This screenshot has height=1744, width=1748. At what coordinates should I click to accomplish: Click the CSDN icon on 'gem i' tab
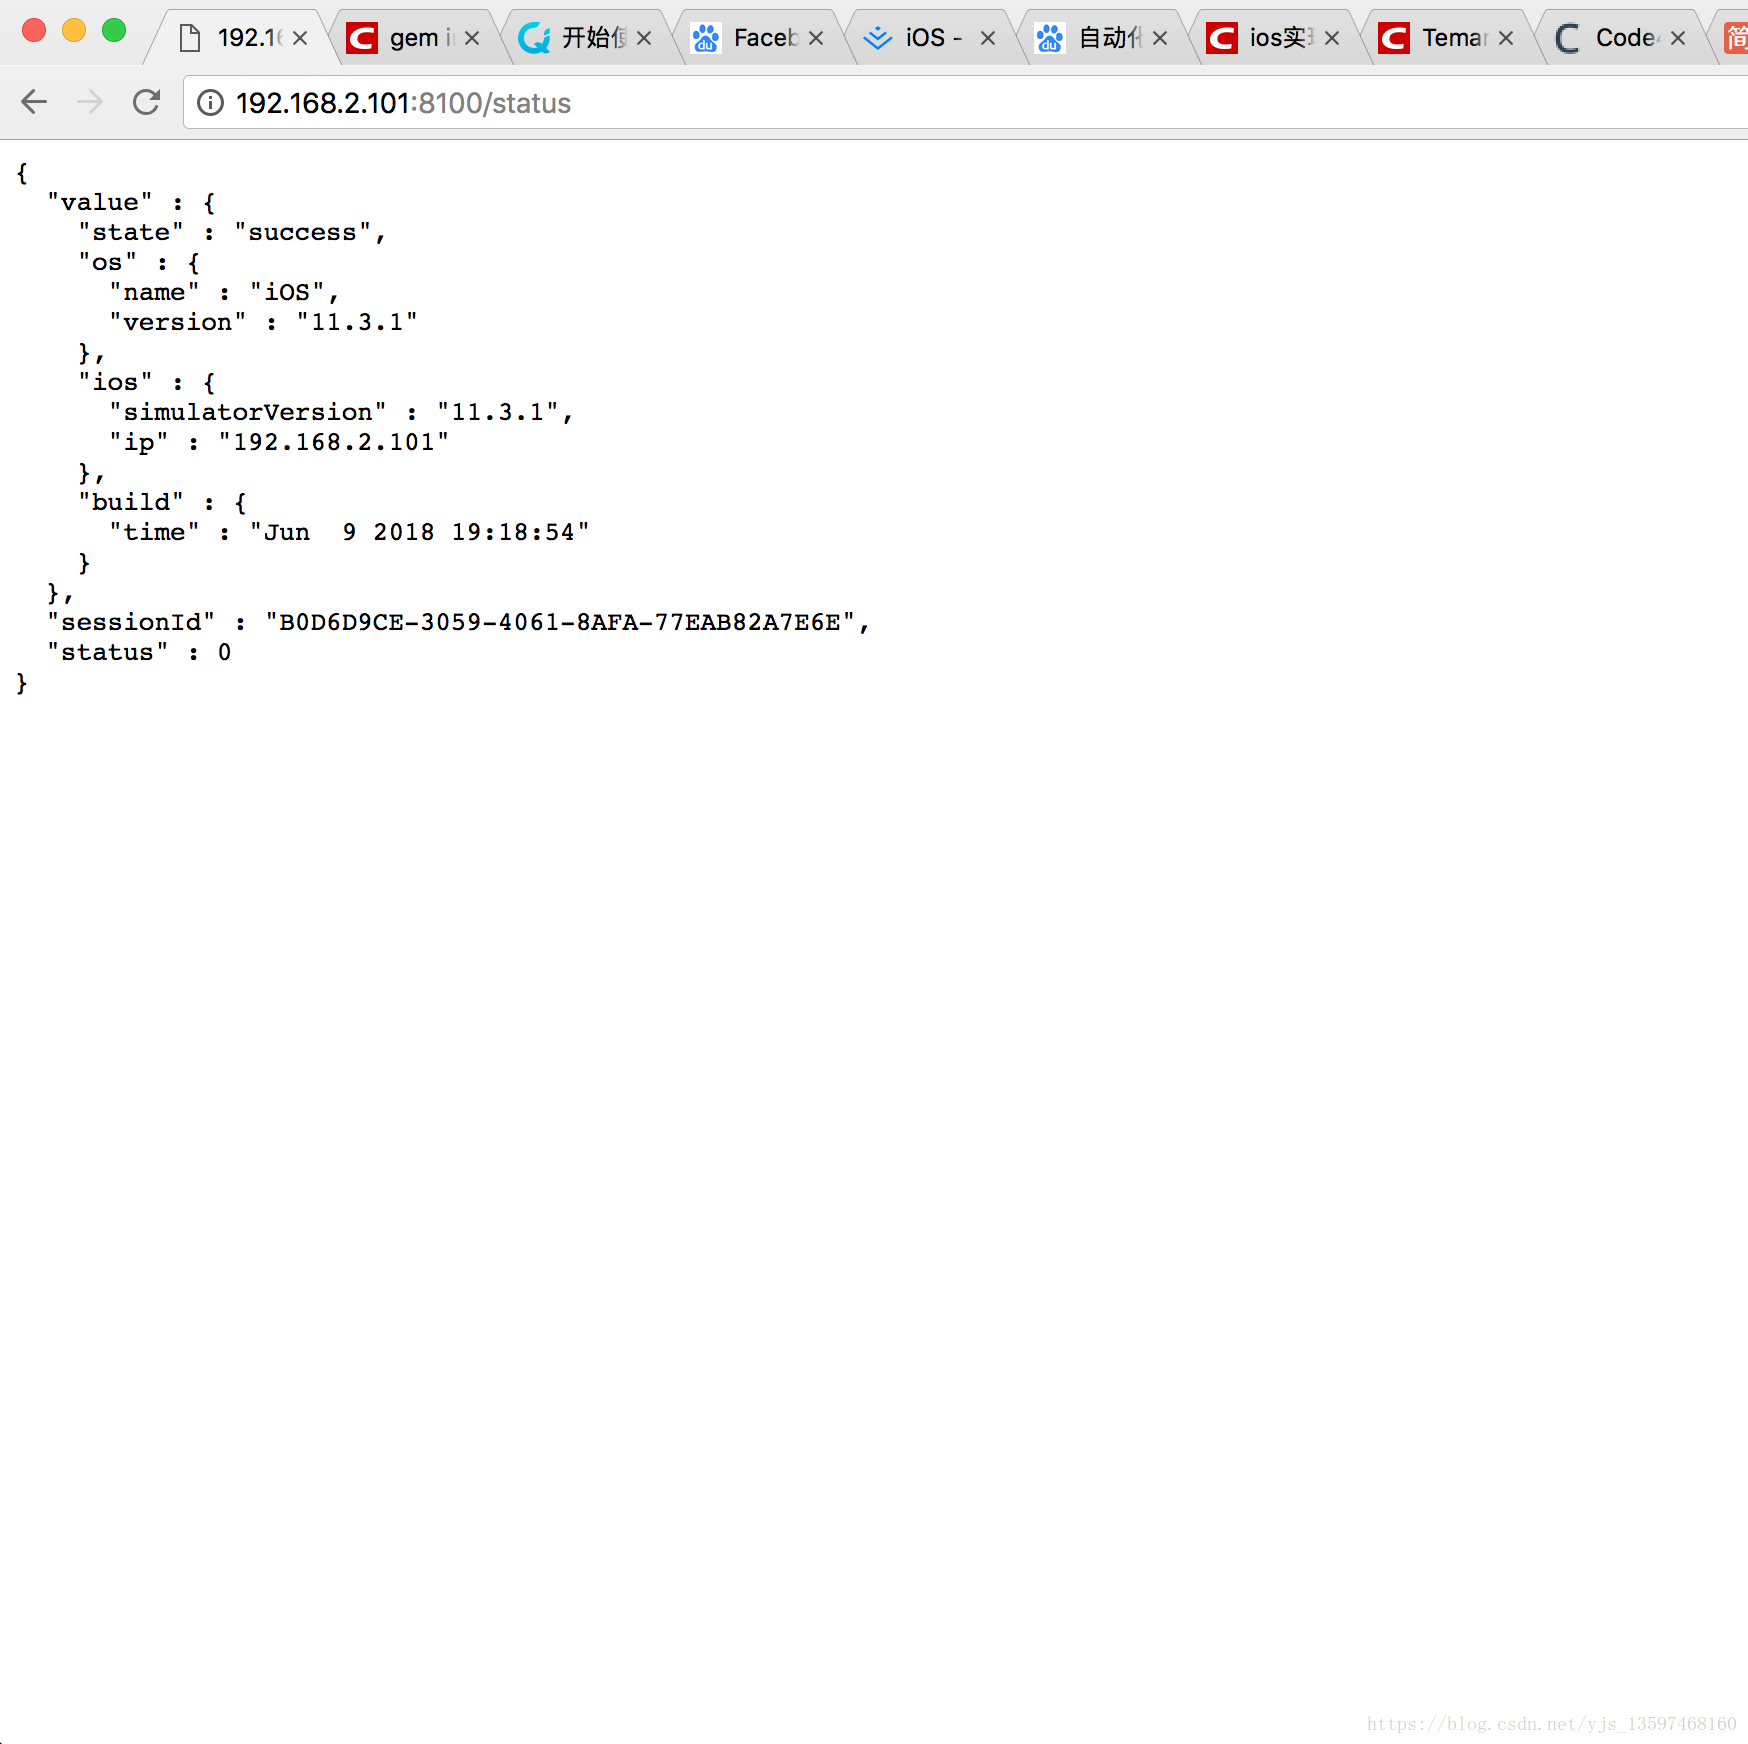pos(361,39)
